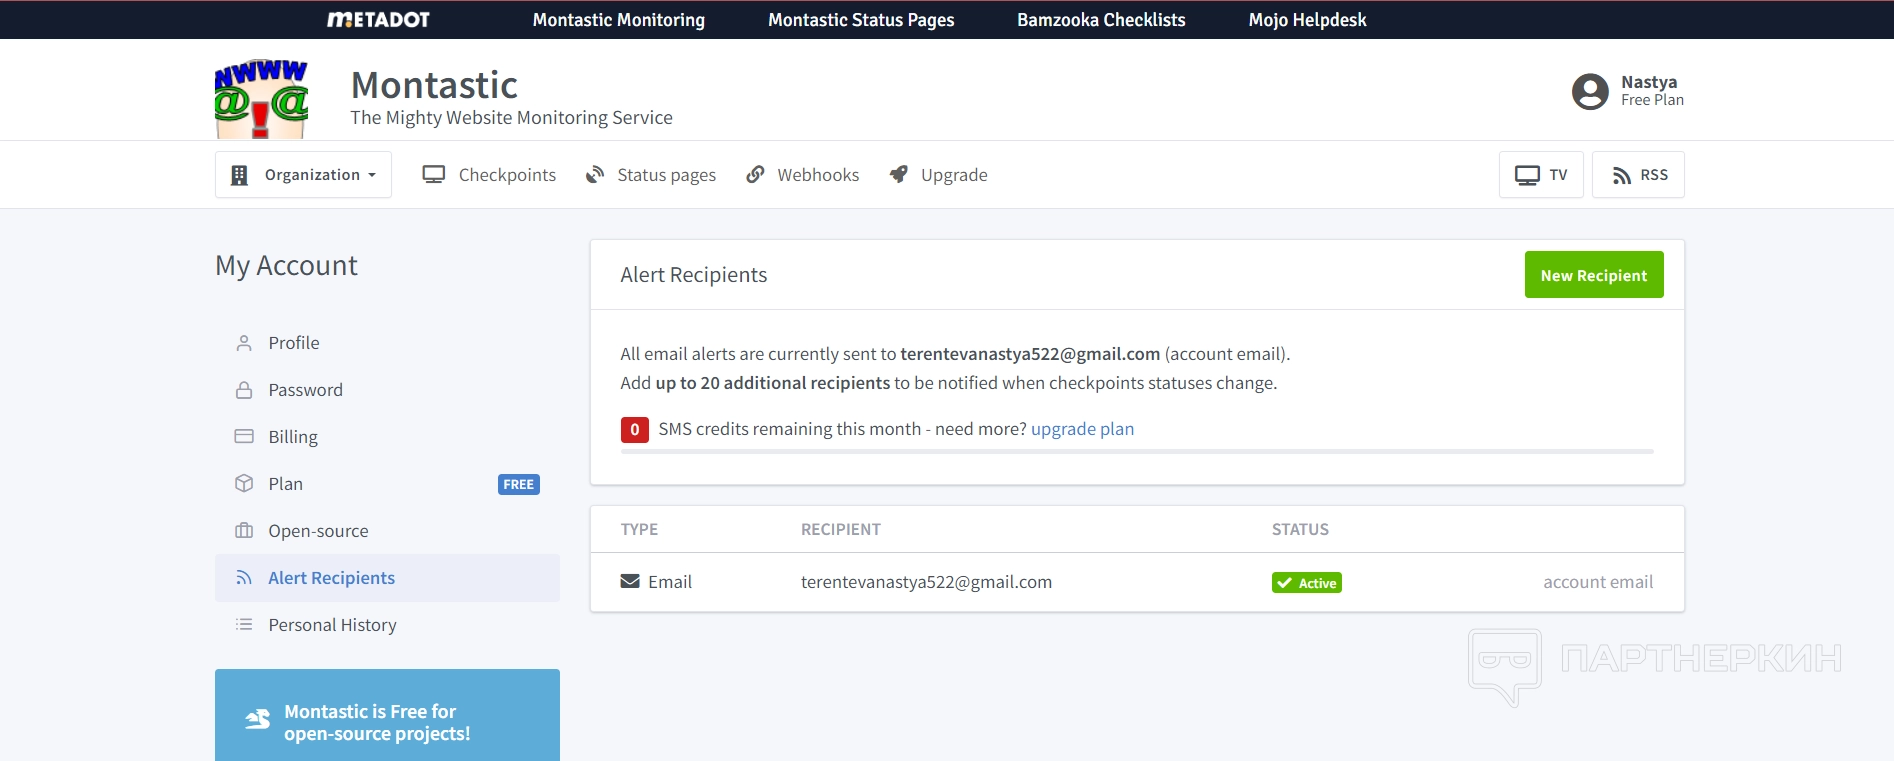Click the RECIPIENT column header
The height and width of the screenshot is (761, 1894).
841,529
